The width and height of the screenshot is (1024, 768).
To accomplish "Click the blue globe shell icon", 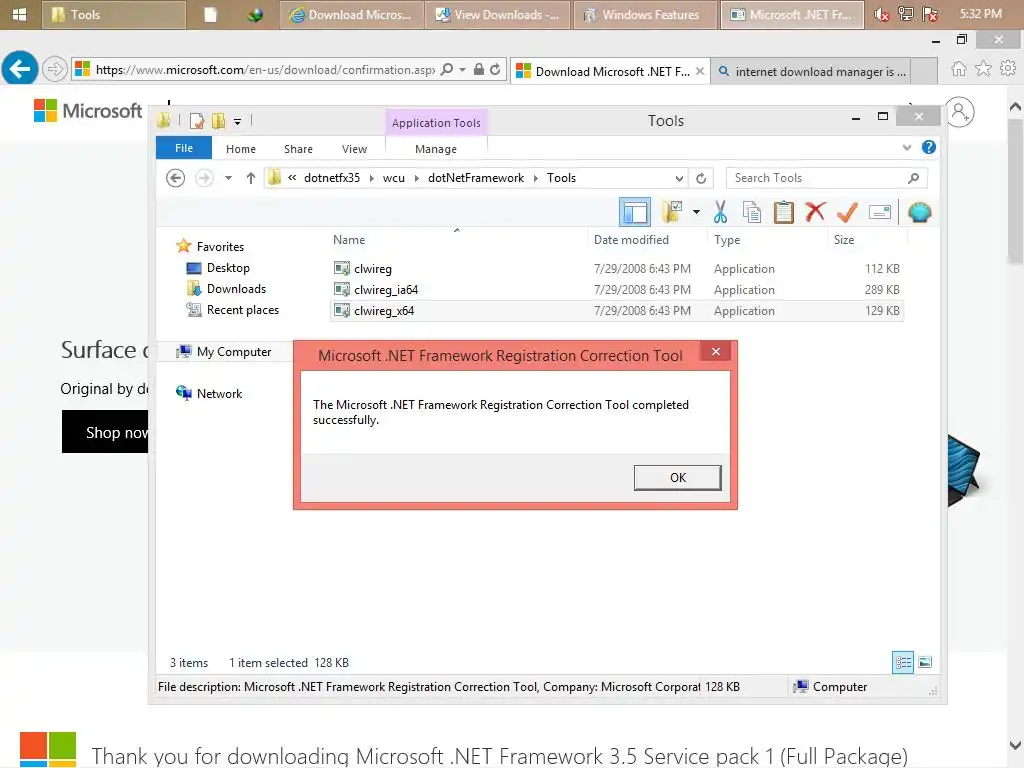I will point(920,212).
